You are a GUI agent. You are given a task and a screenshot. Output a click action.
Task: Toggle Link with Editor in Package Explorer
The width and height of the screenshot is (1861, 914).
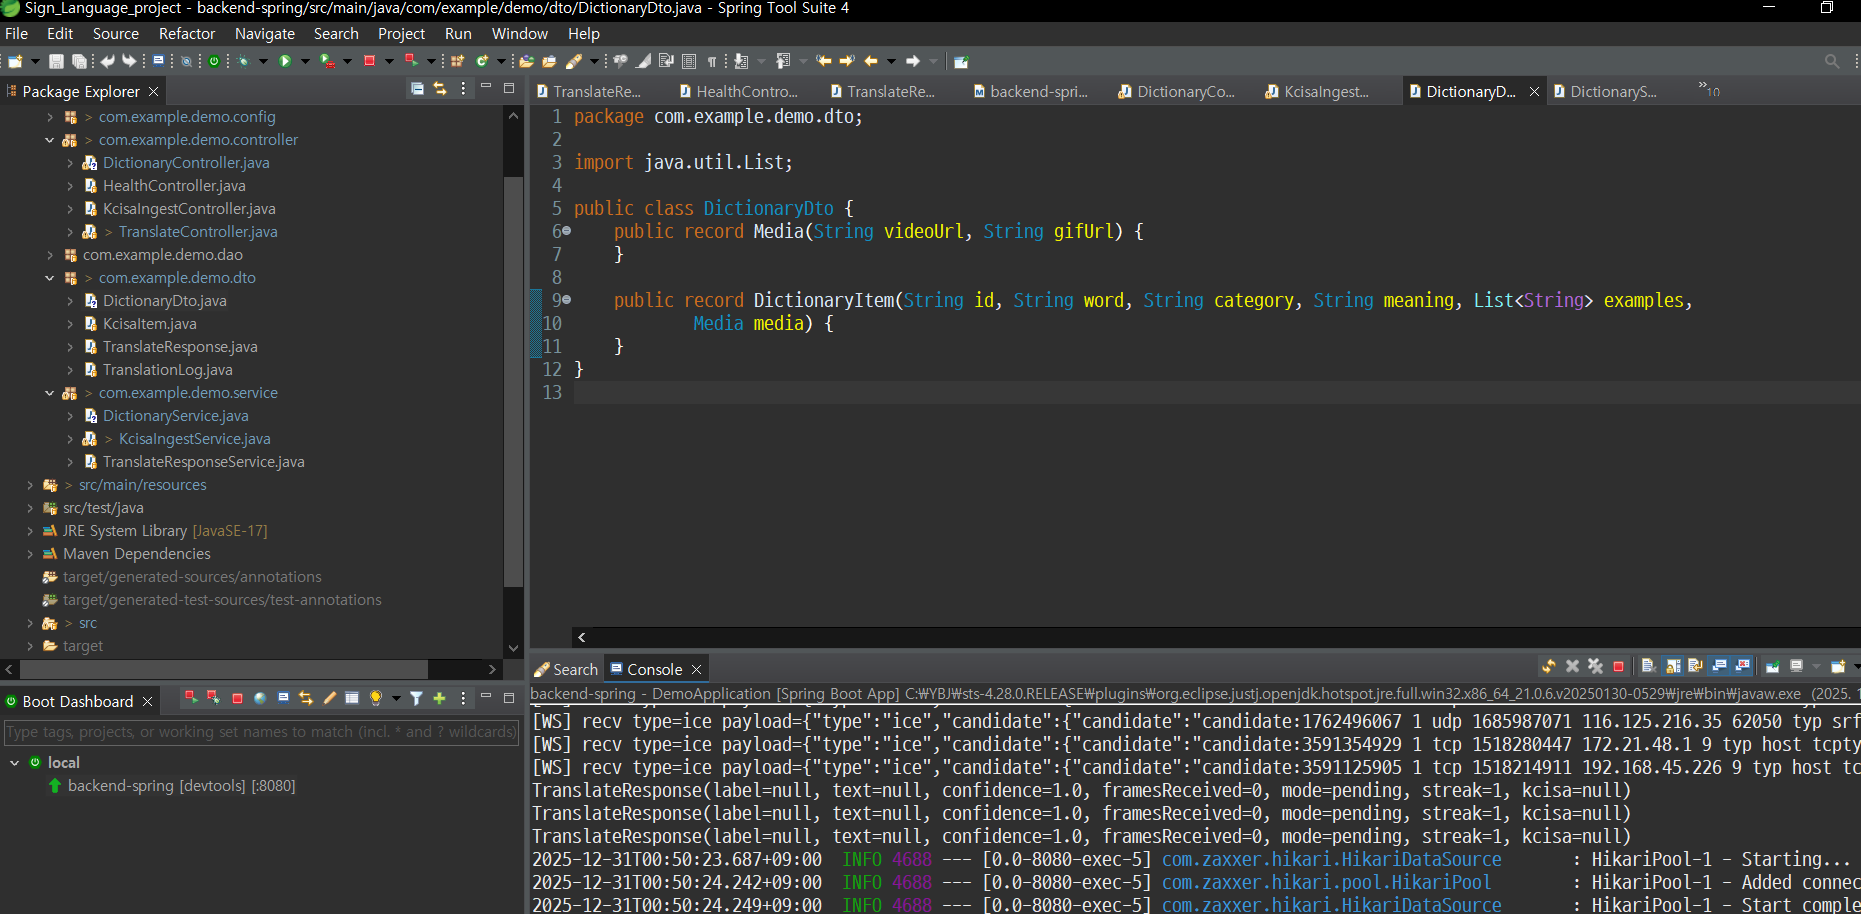click(440, 89)
